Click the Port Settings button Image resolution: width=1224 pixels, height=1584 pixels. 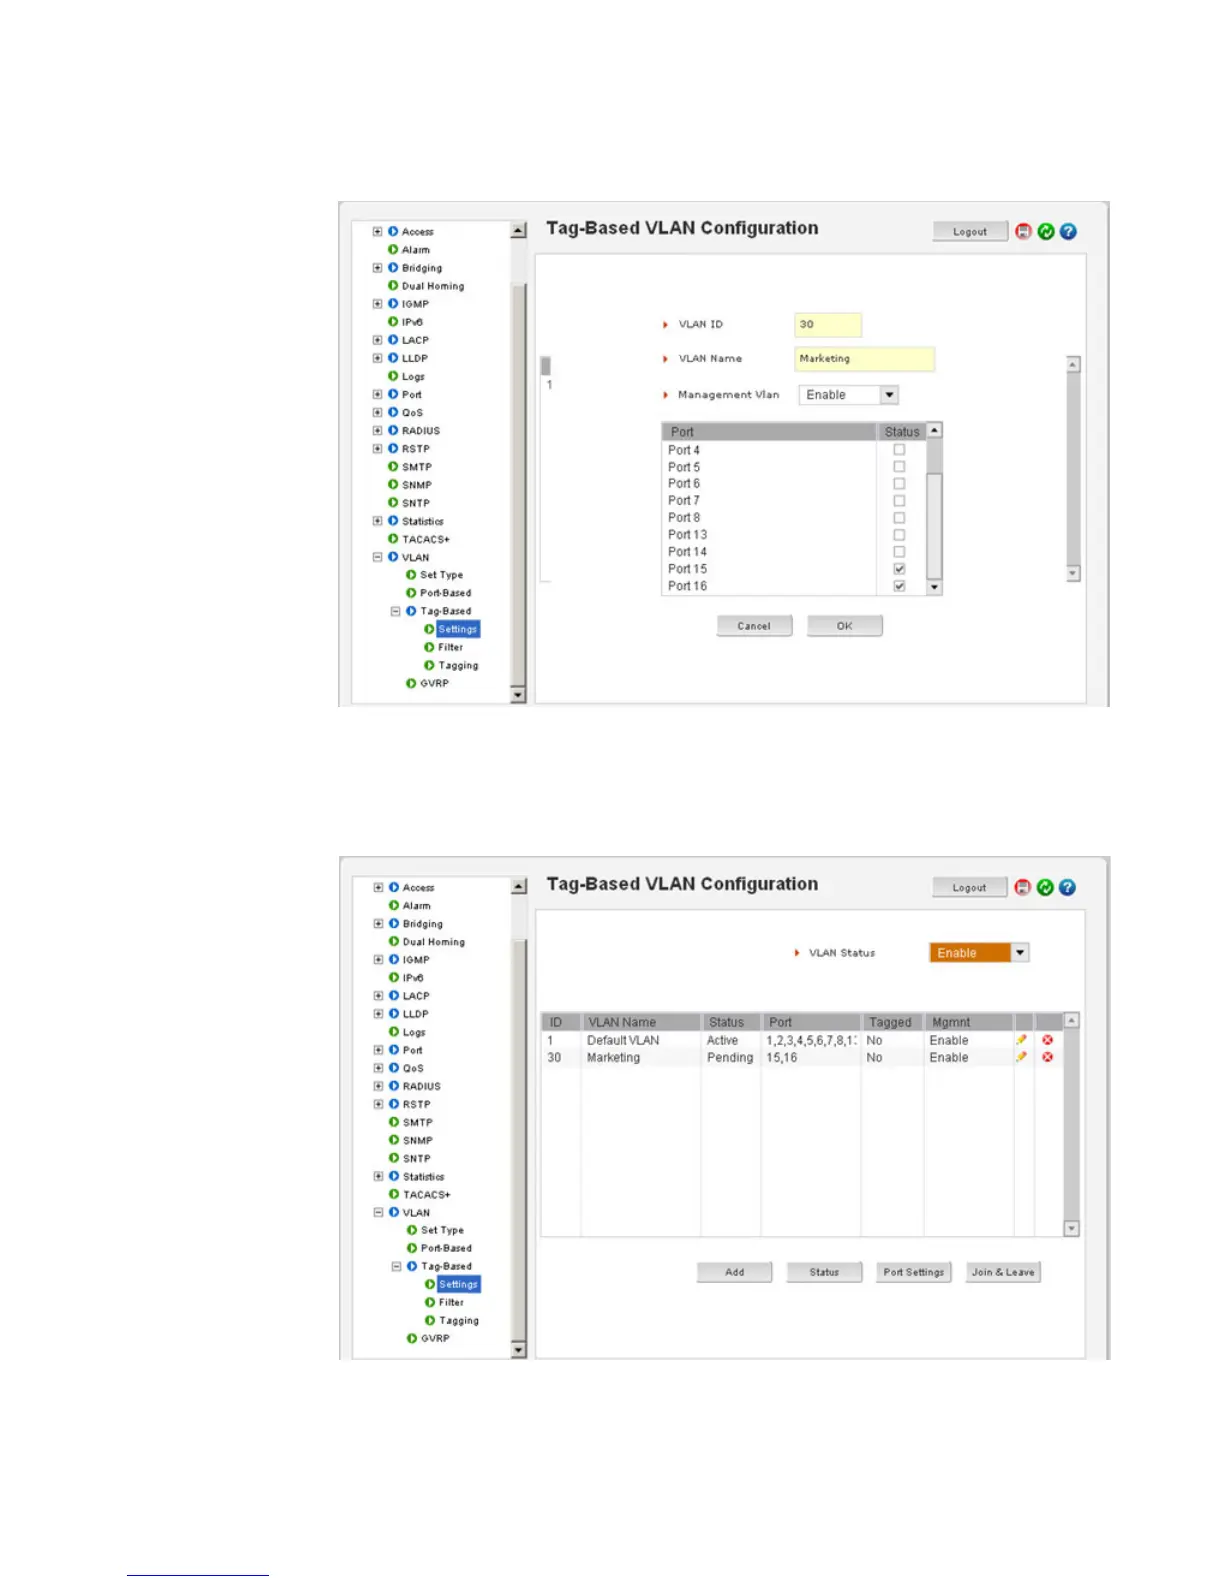914,1272
